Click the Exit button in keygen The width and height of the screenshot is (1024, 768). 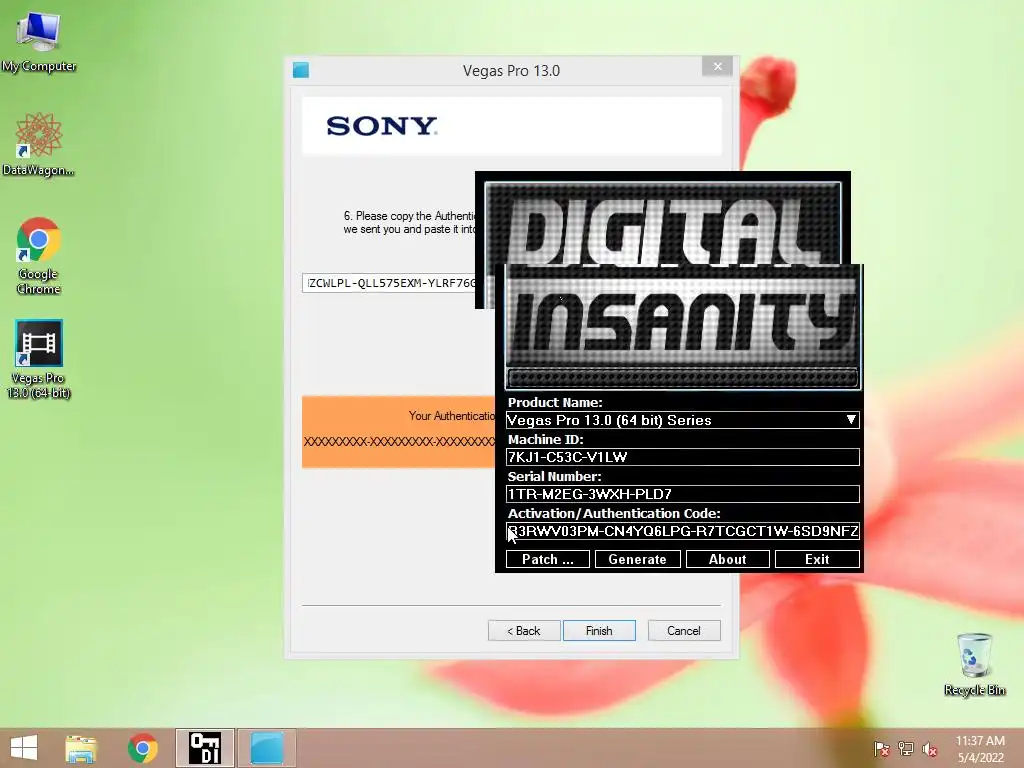817,559
